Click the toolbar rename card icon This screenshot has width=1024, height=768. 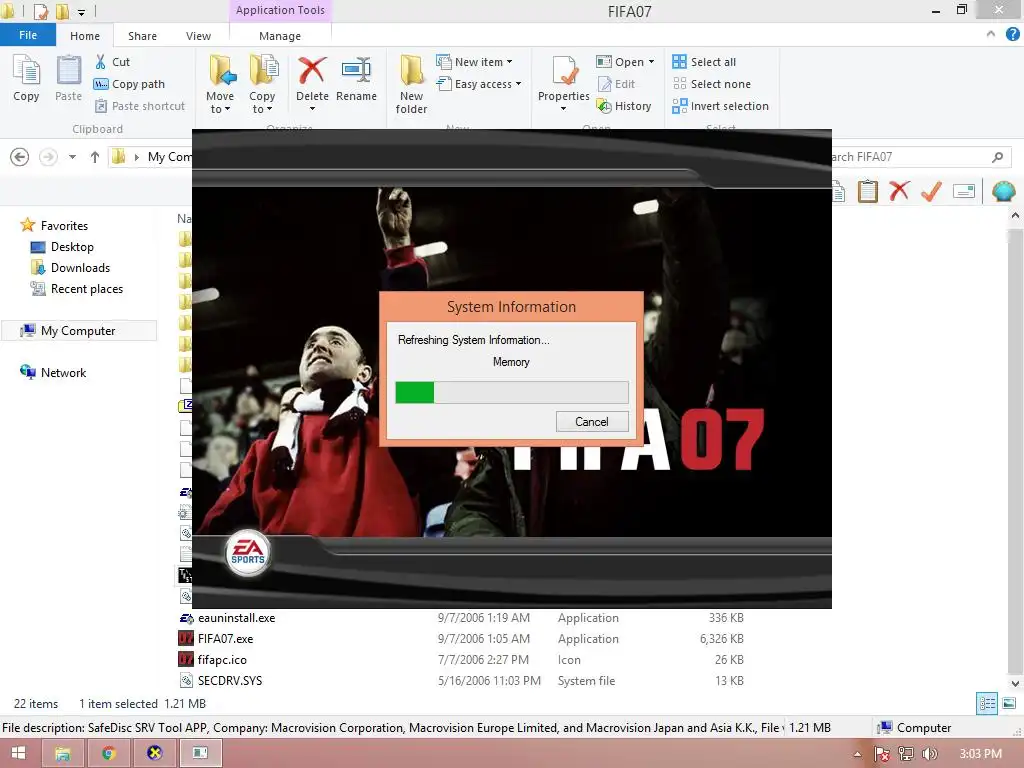(964, 191)
